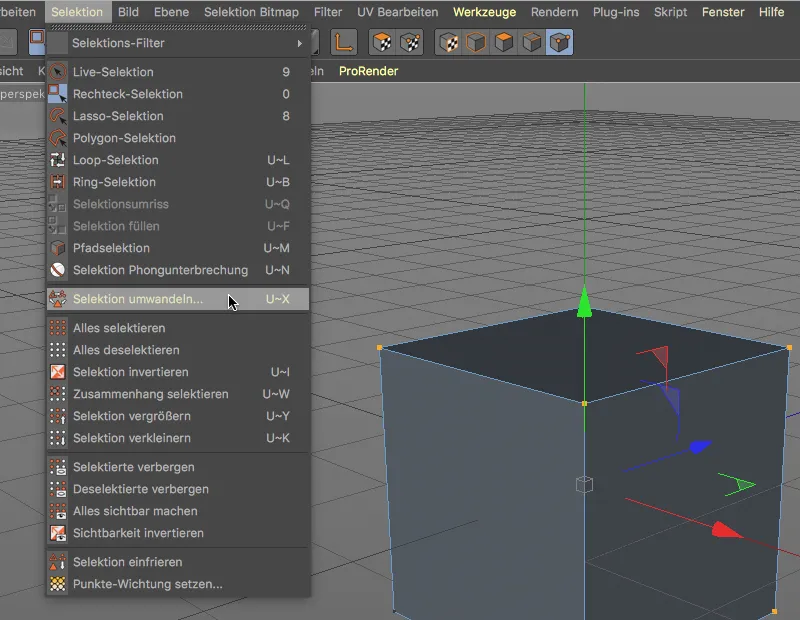Click the Polygon-Selektion icon

[58, 138]
